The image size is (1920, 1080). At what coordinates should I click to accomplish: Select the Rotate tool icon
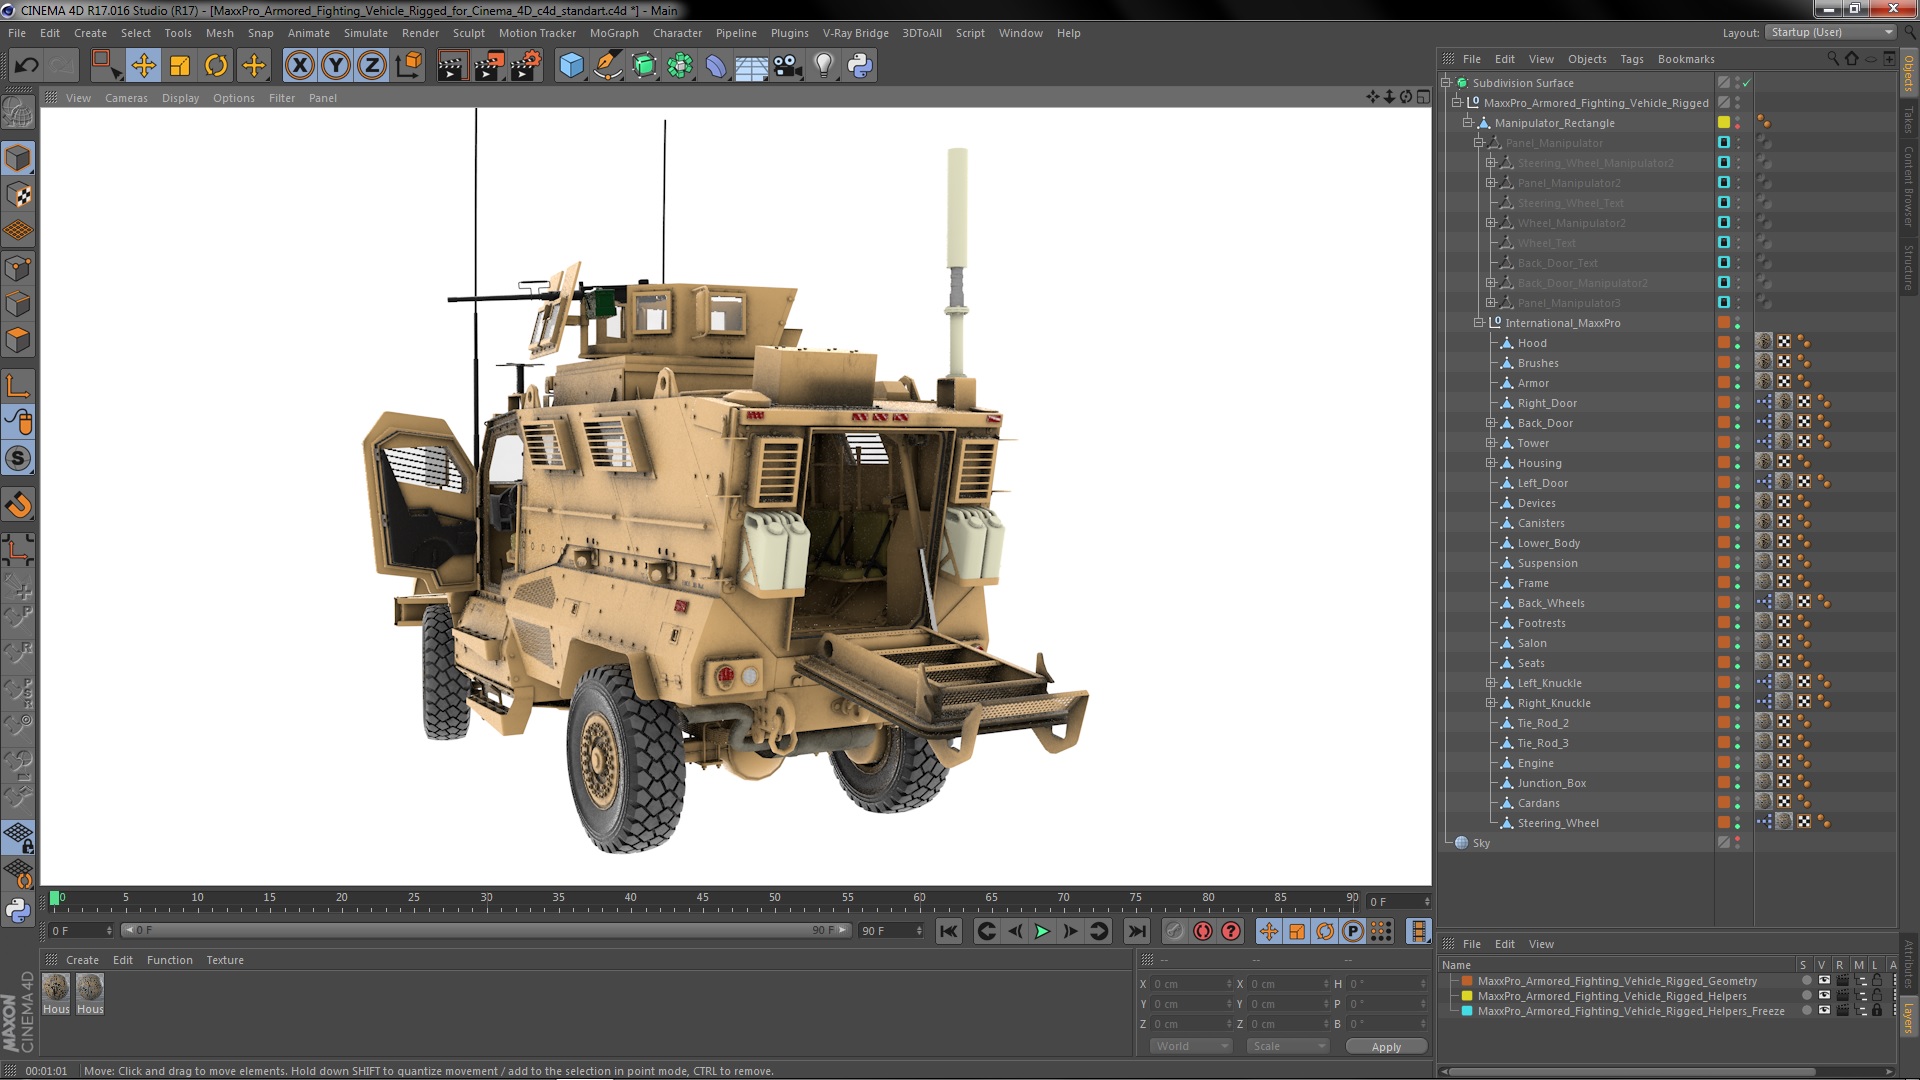click(216, 66)
